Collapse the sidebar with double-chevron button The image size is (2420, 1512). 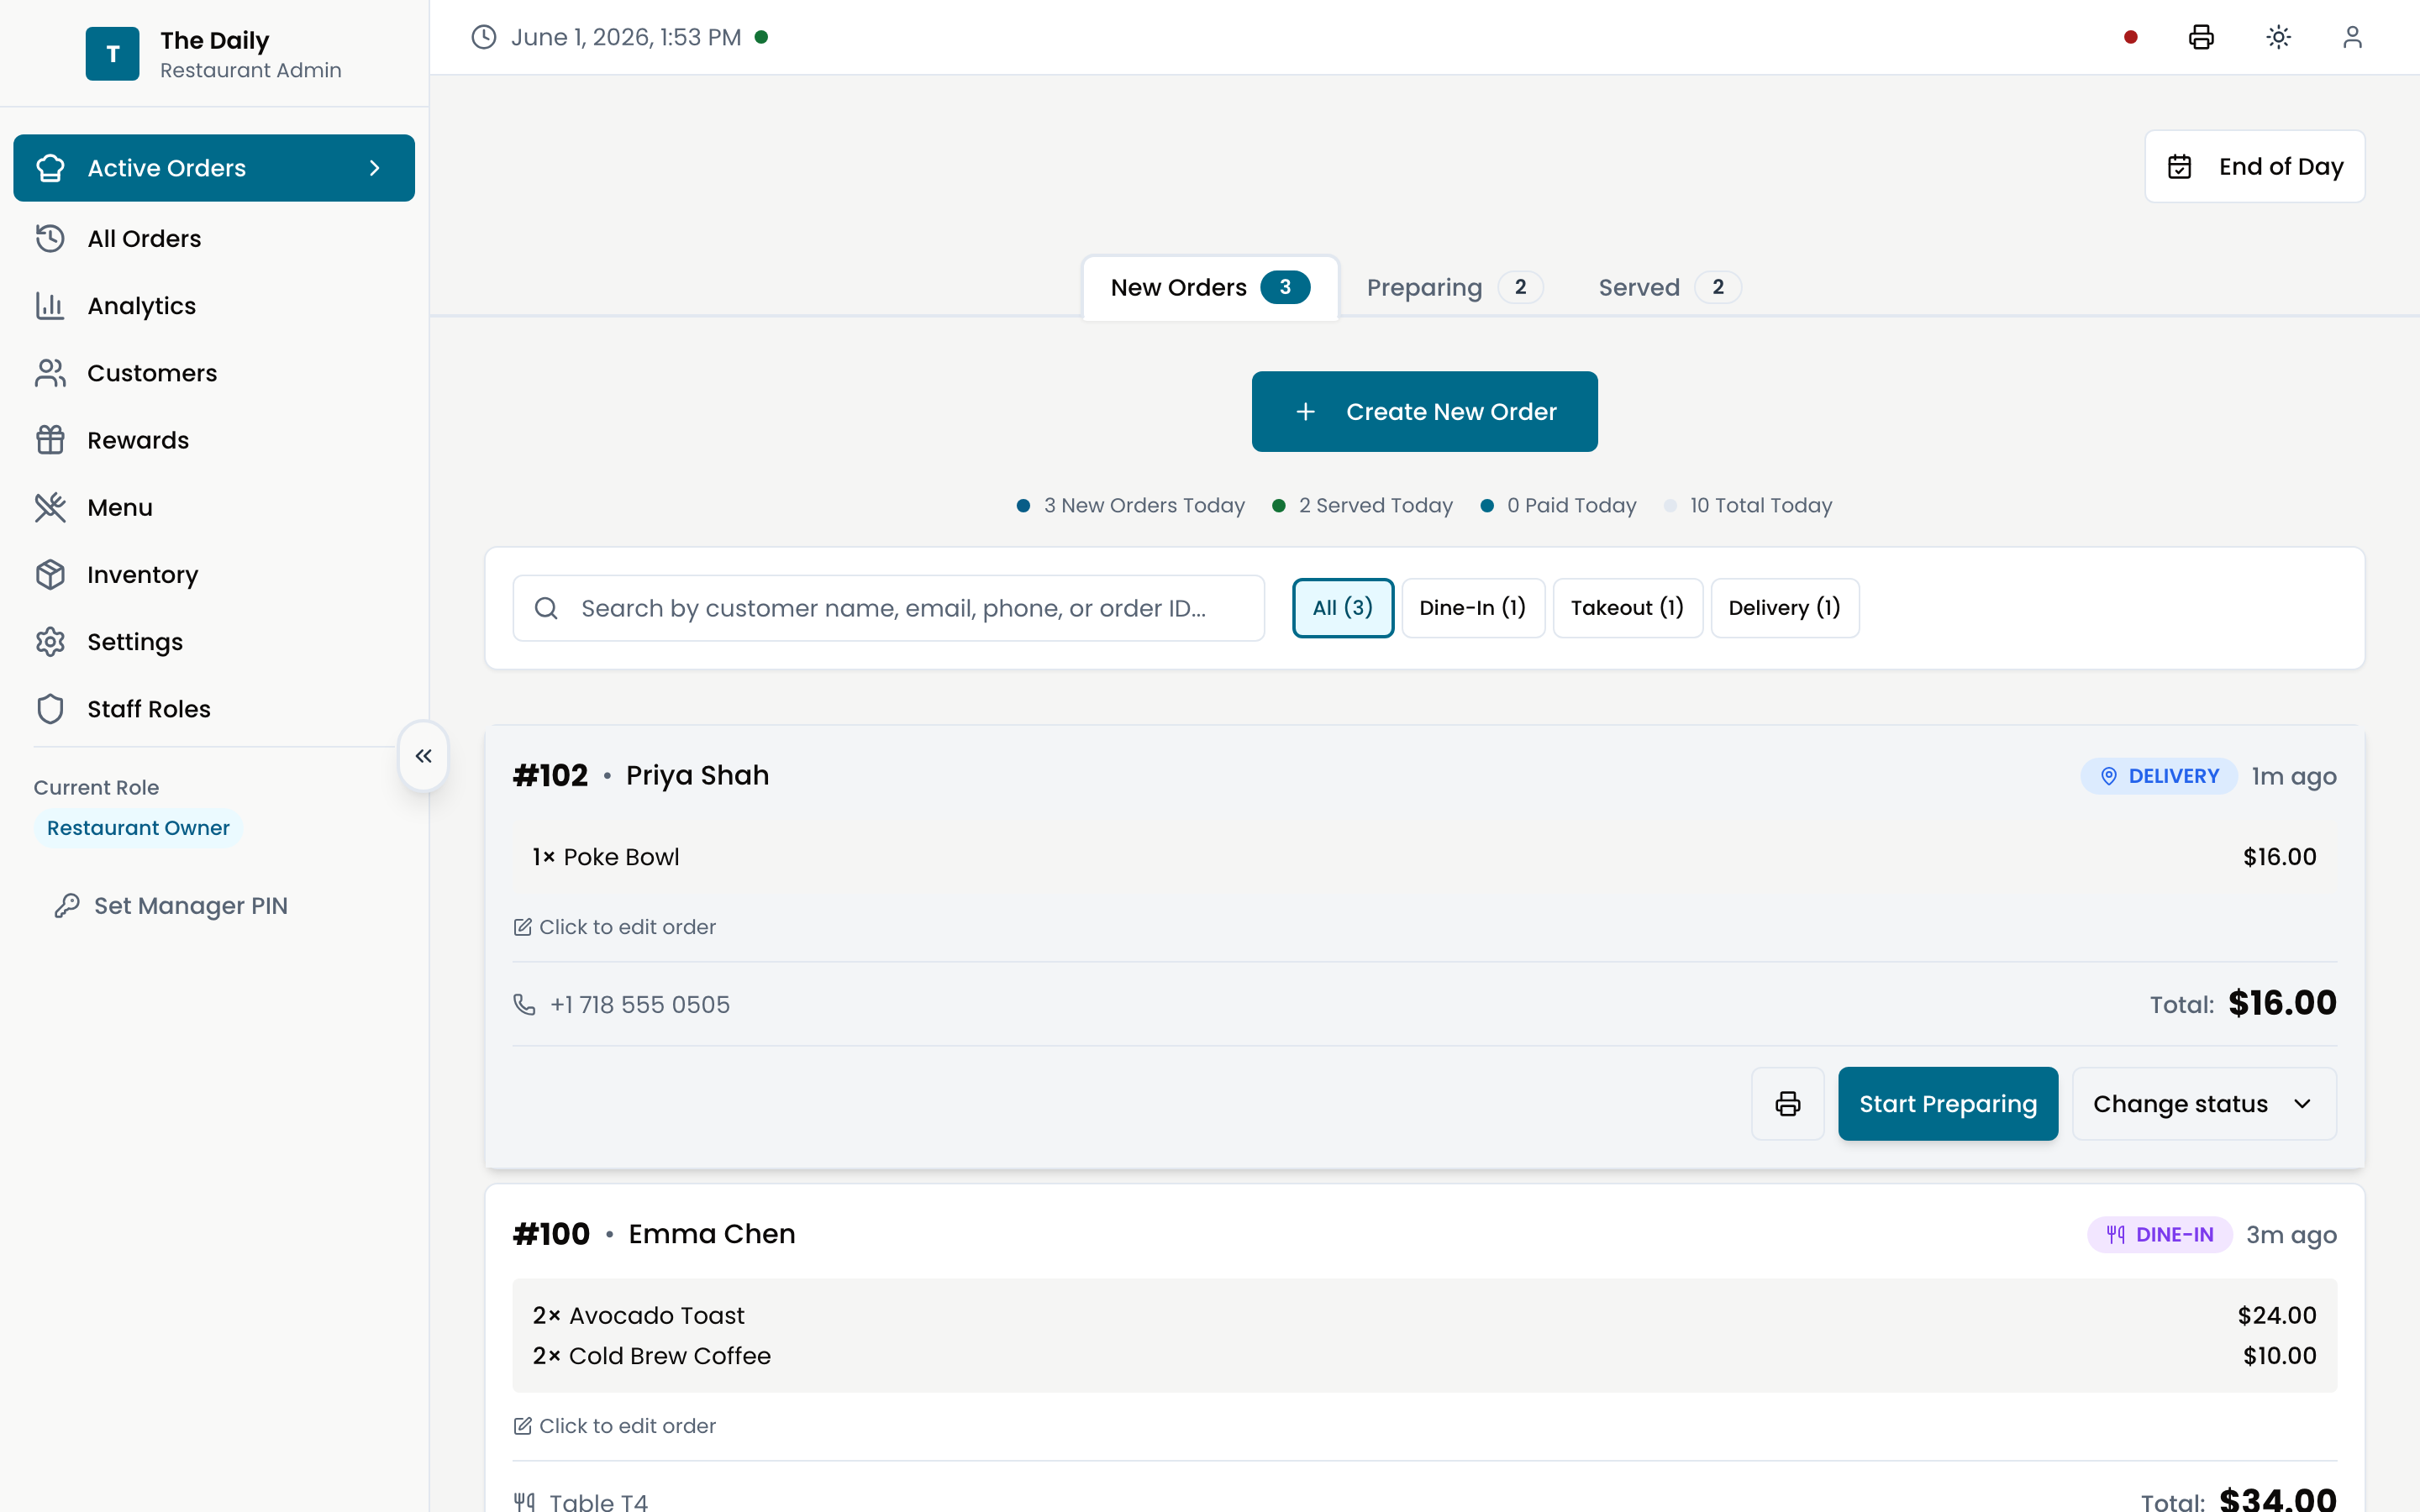pyautogui.click(x=423, y=756)
